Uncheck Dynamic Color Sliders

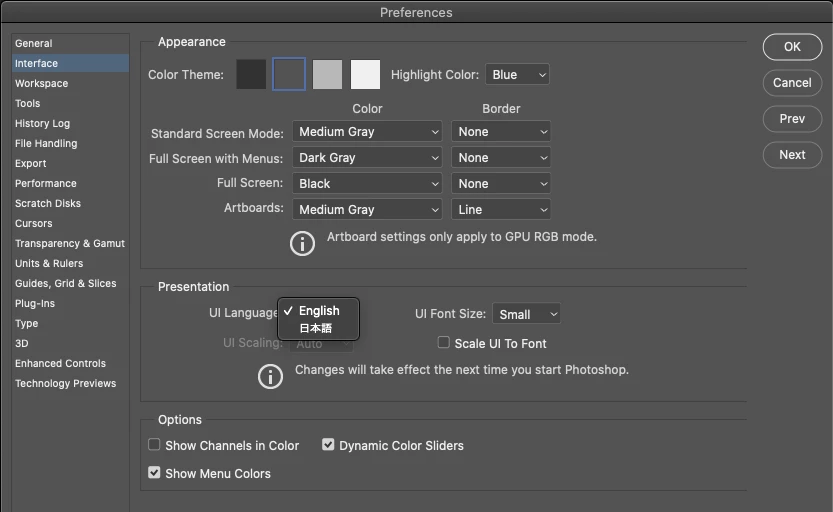328,445
